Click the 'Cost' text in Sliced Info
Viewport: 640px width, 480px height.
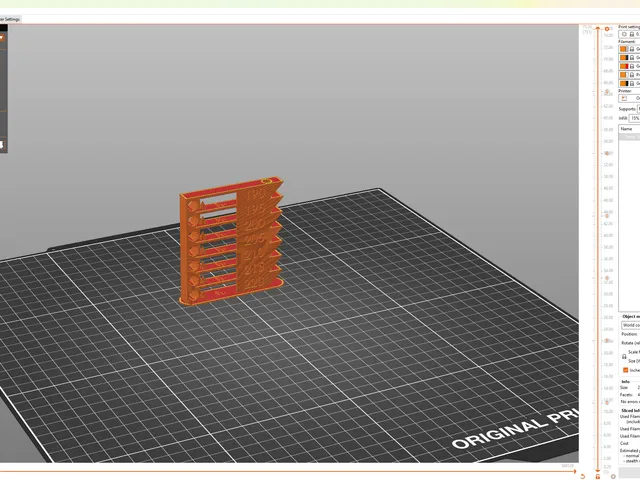pos(624,443)
